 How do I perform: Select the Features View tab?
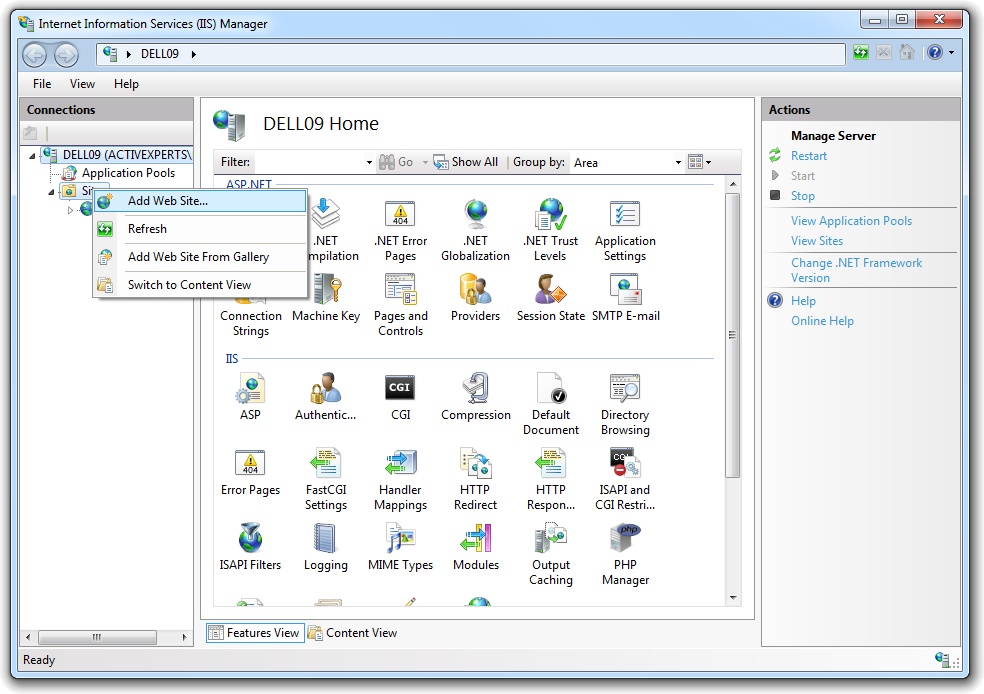pyautogui.click(x=255, y=633)
